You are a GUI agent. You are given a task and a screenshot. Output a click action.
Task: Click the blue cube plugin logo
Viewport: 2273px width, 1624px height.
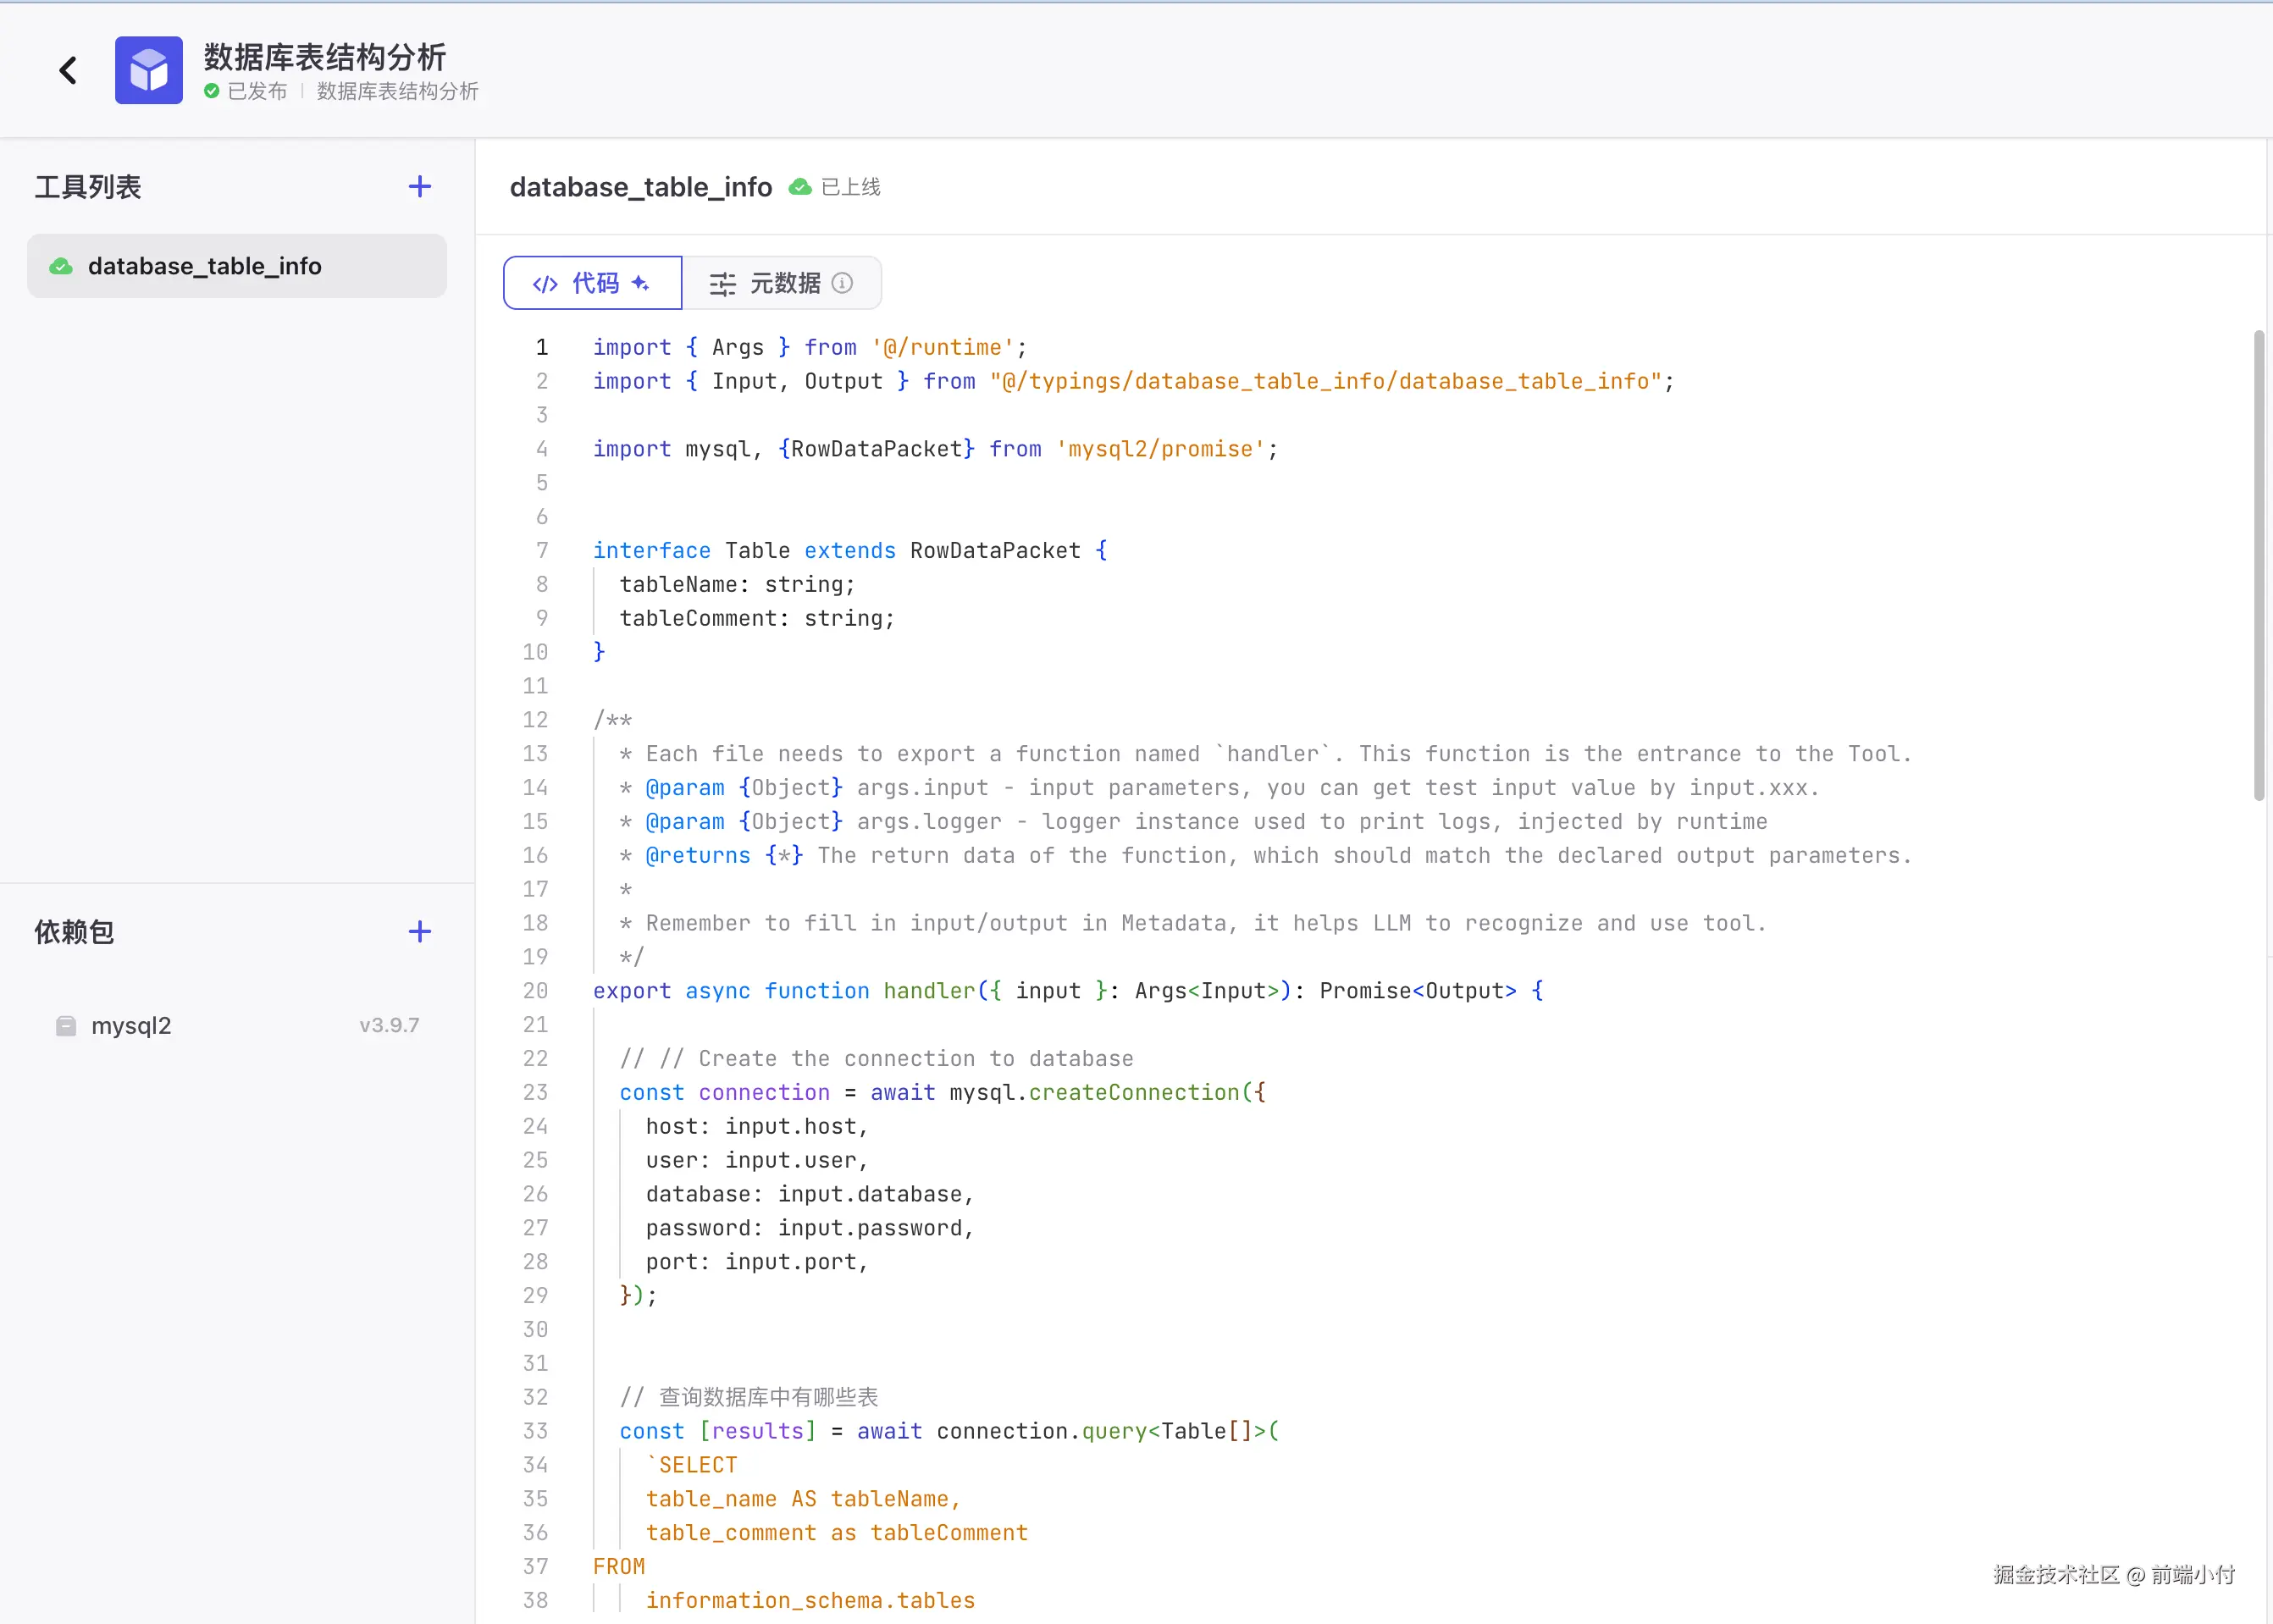(x=148, y=70)
